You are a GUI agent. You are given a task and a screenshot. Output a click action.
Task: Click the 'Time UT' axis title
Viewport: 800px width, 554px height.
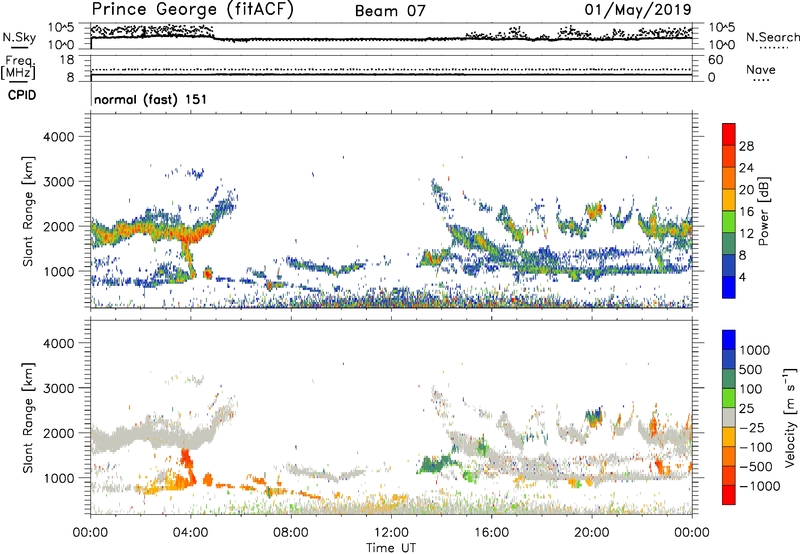391,548
